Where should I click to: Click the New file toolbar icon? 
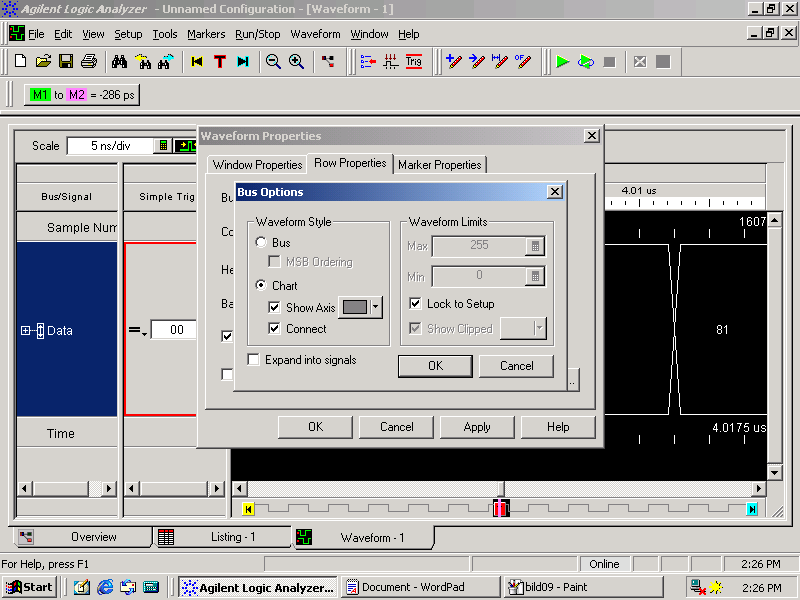click(x=20, y=62)
